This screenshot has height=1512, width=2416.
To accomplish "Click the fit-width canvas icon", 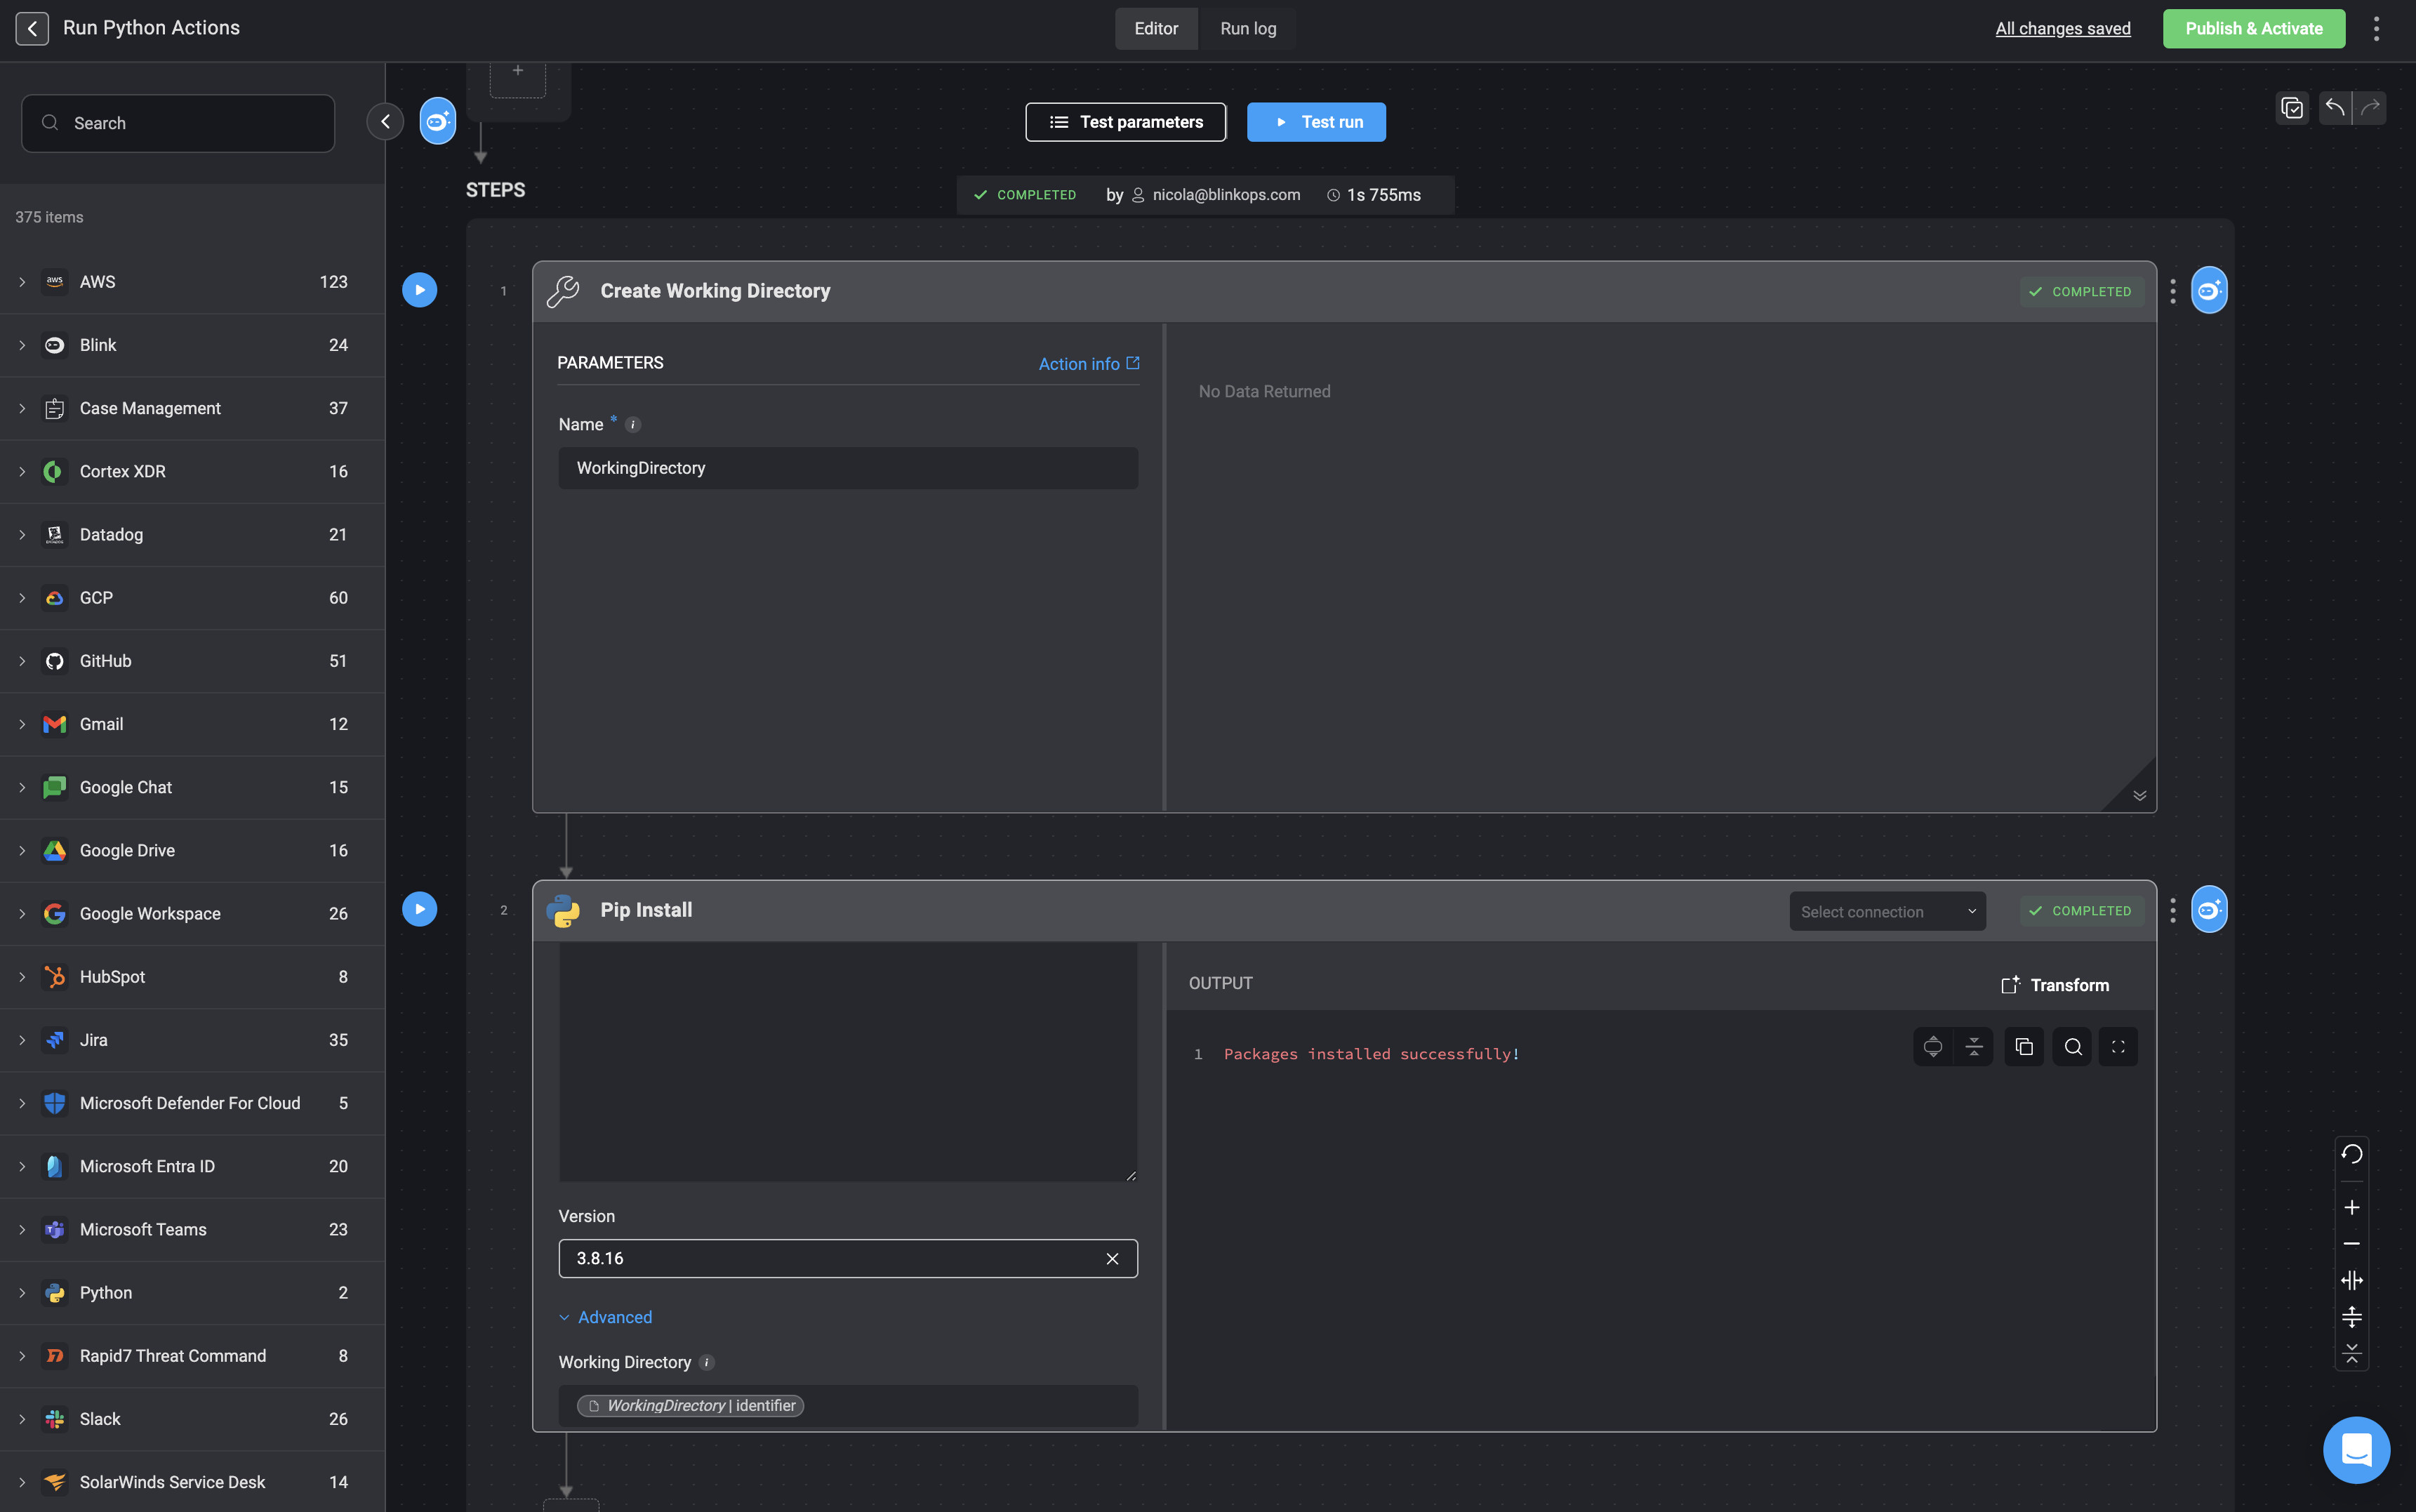I will pyautogui.click(x=2351, y=1280).
